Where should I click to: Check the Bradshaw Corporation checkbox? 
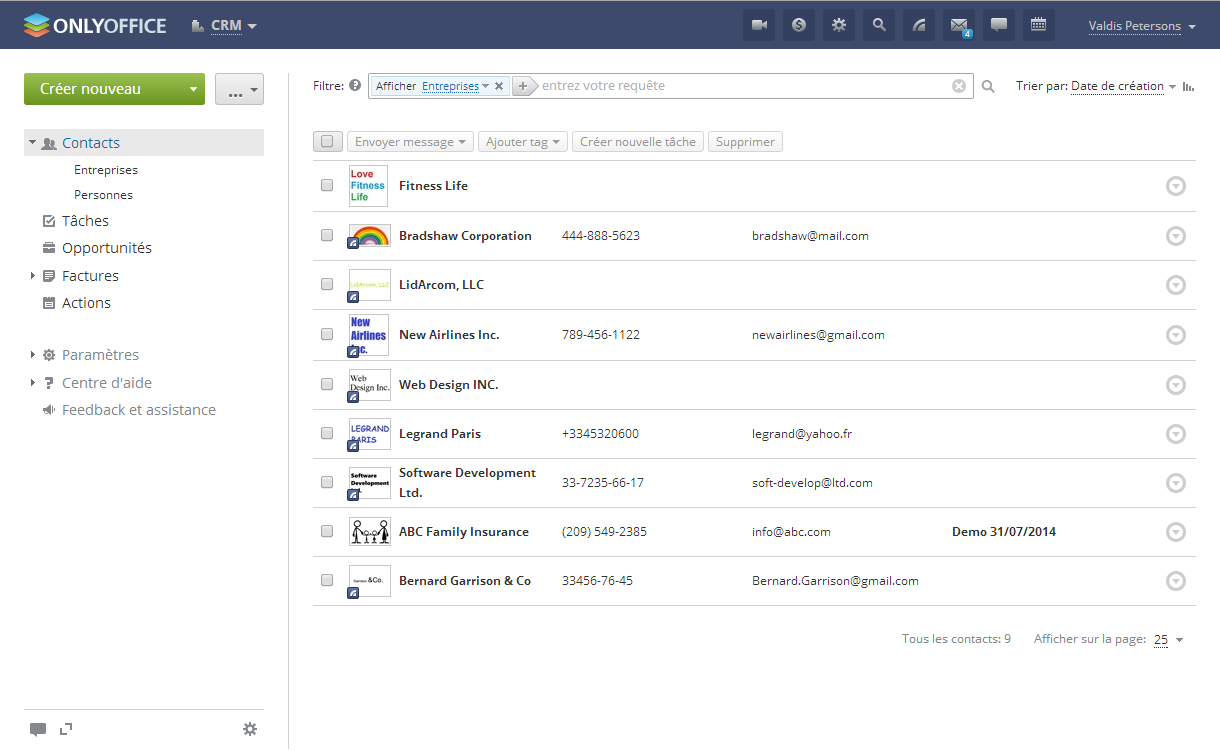[327, 235]
